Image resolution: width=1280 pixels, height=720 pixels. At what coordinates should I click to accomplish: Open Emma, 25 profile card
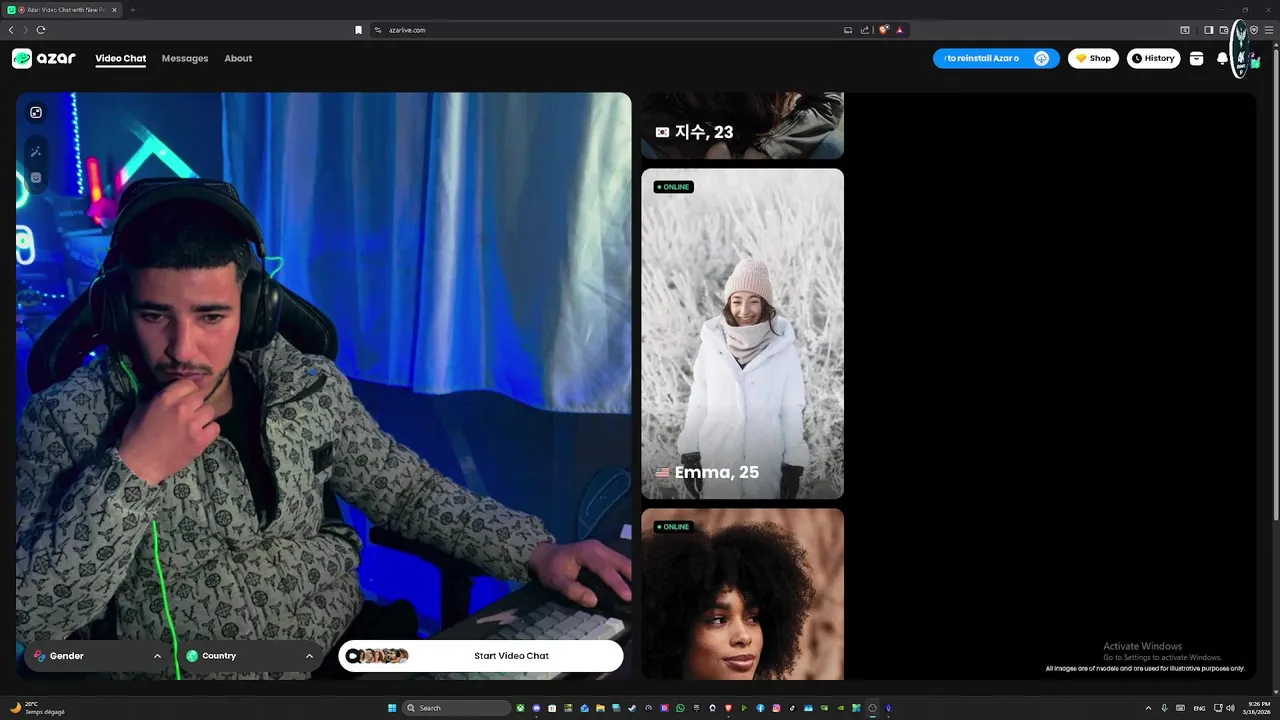[742, 333]
